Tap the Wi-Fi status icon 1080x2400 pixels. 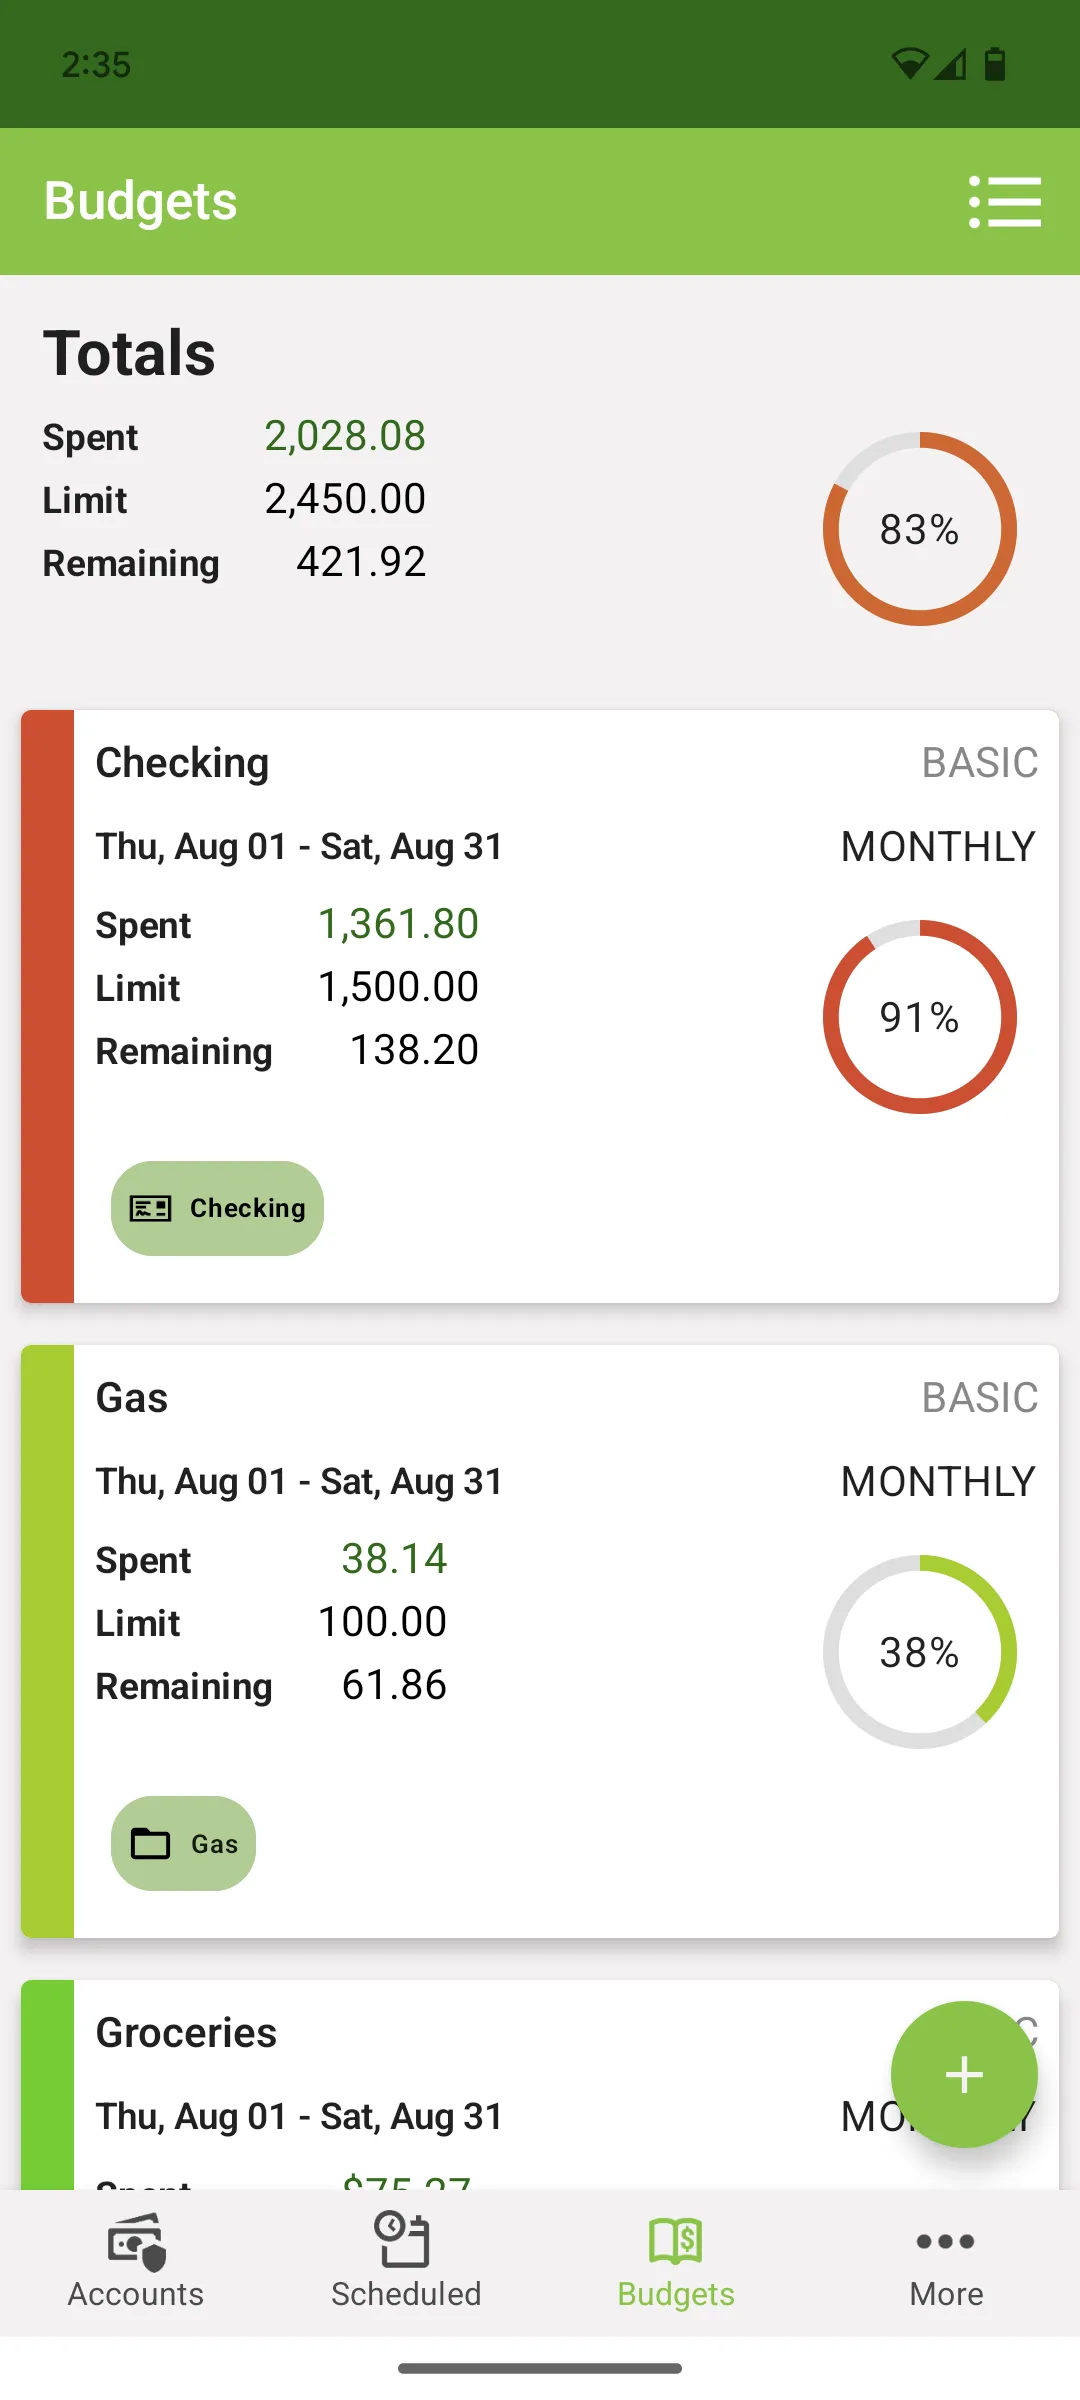[910, 64]
